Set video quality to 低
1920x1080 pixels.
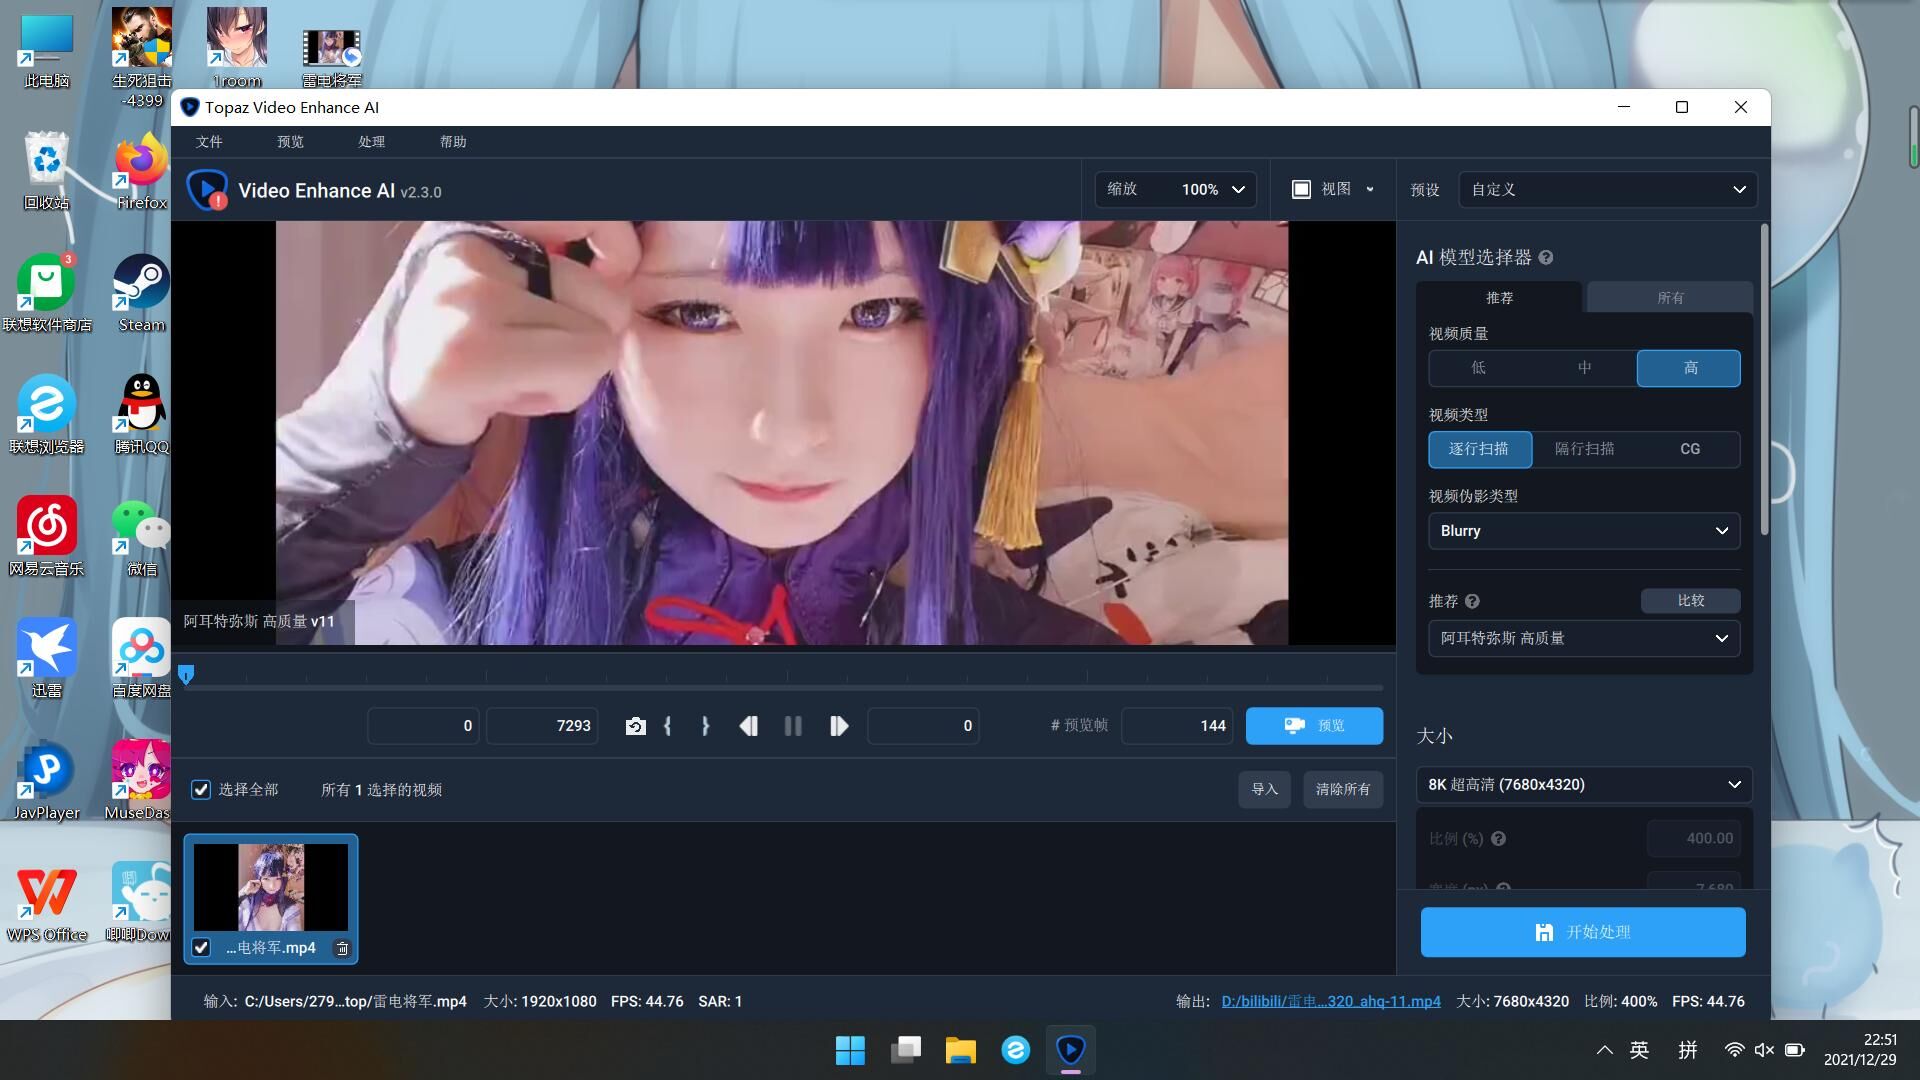point(1478,368)
